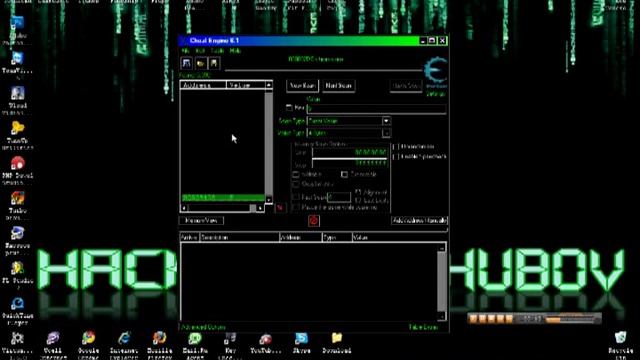
Task: Open the Visual desktop icon
Action: coord(17,93)
